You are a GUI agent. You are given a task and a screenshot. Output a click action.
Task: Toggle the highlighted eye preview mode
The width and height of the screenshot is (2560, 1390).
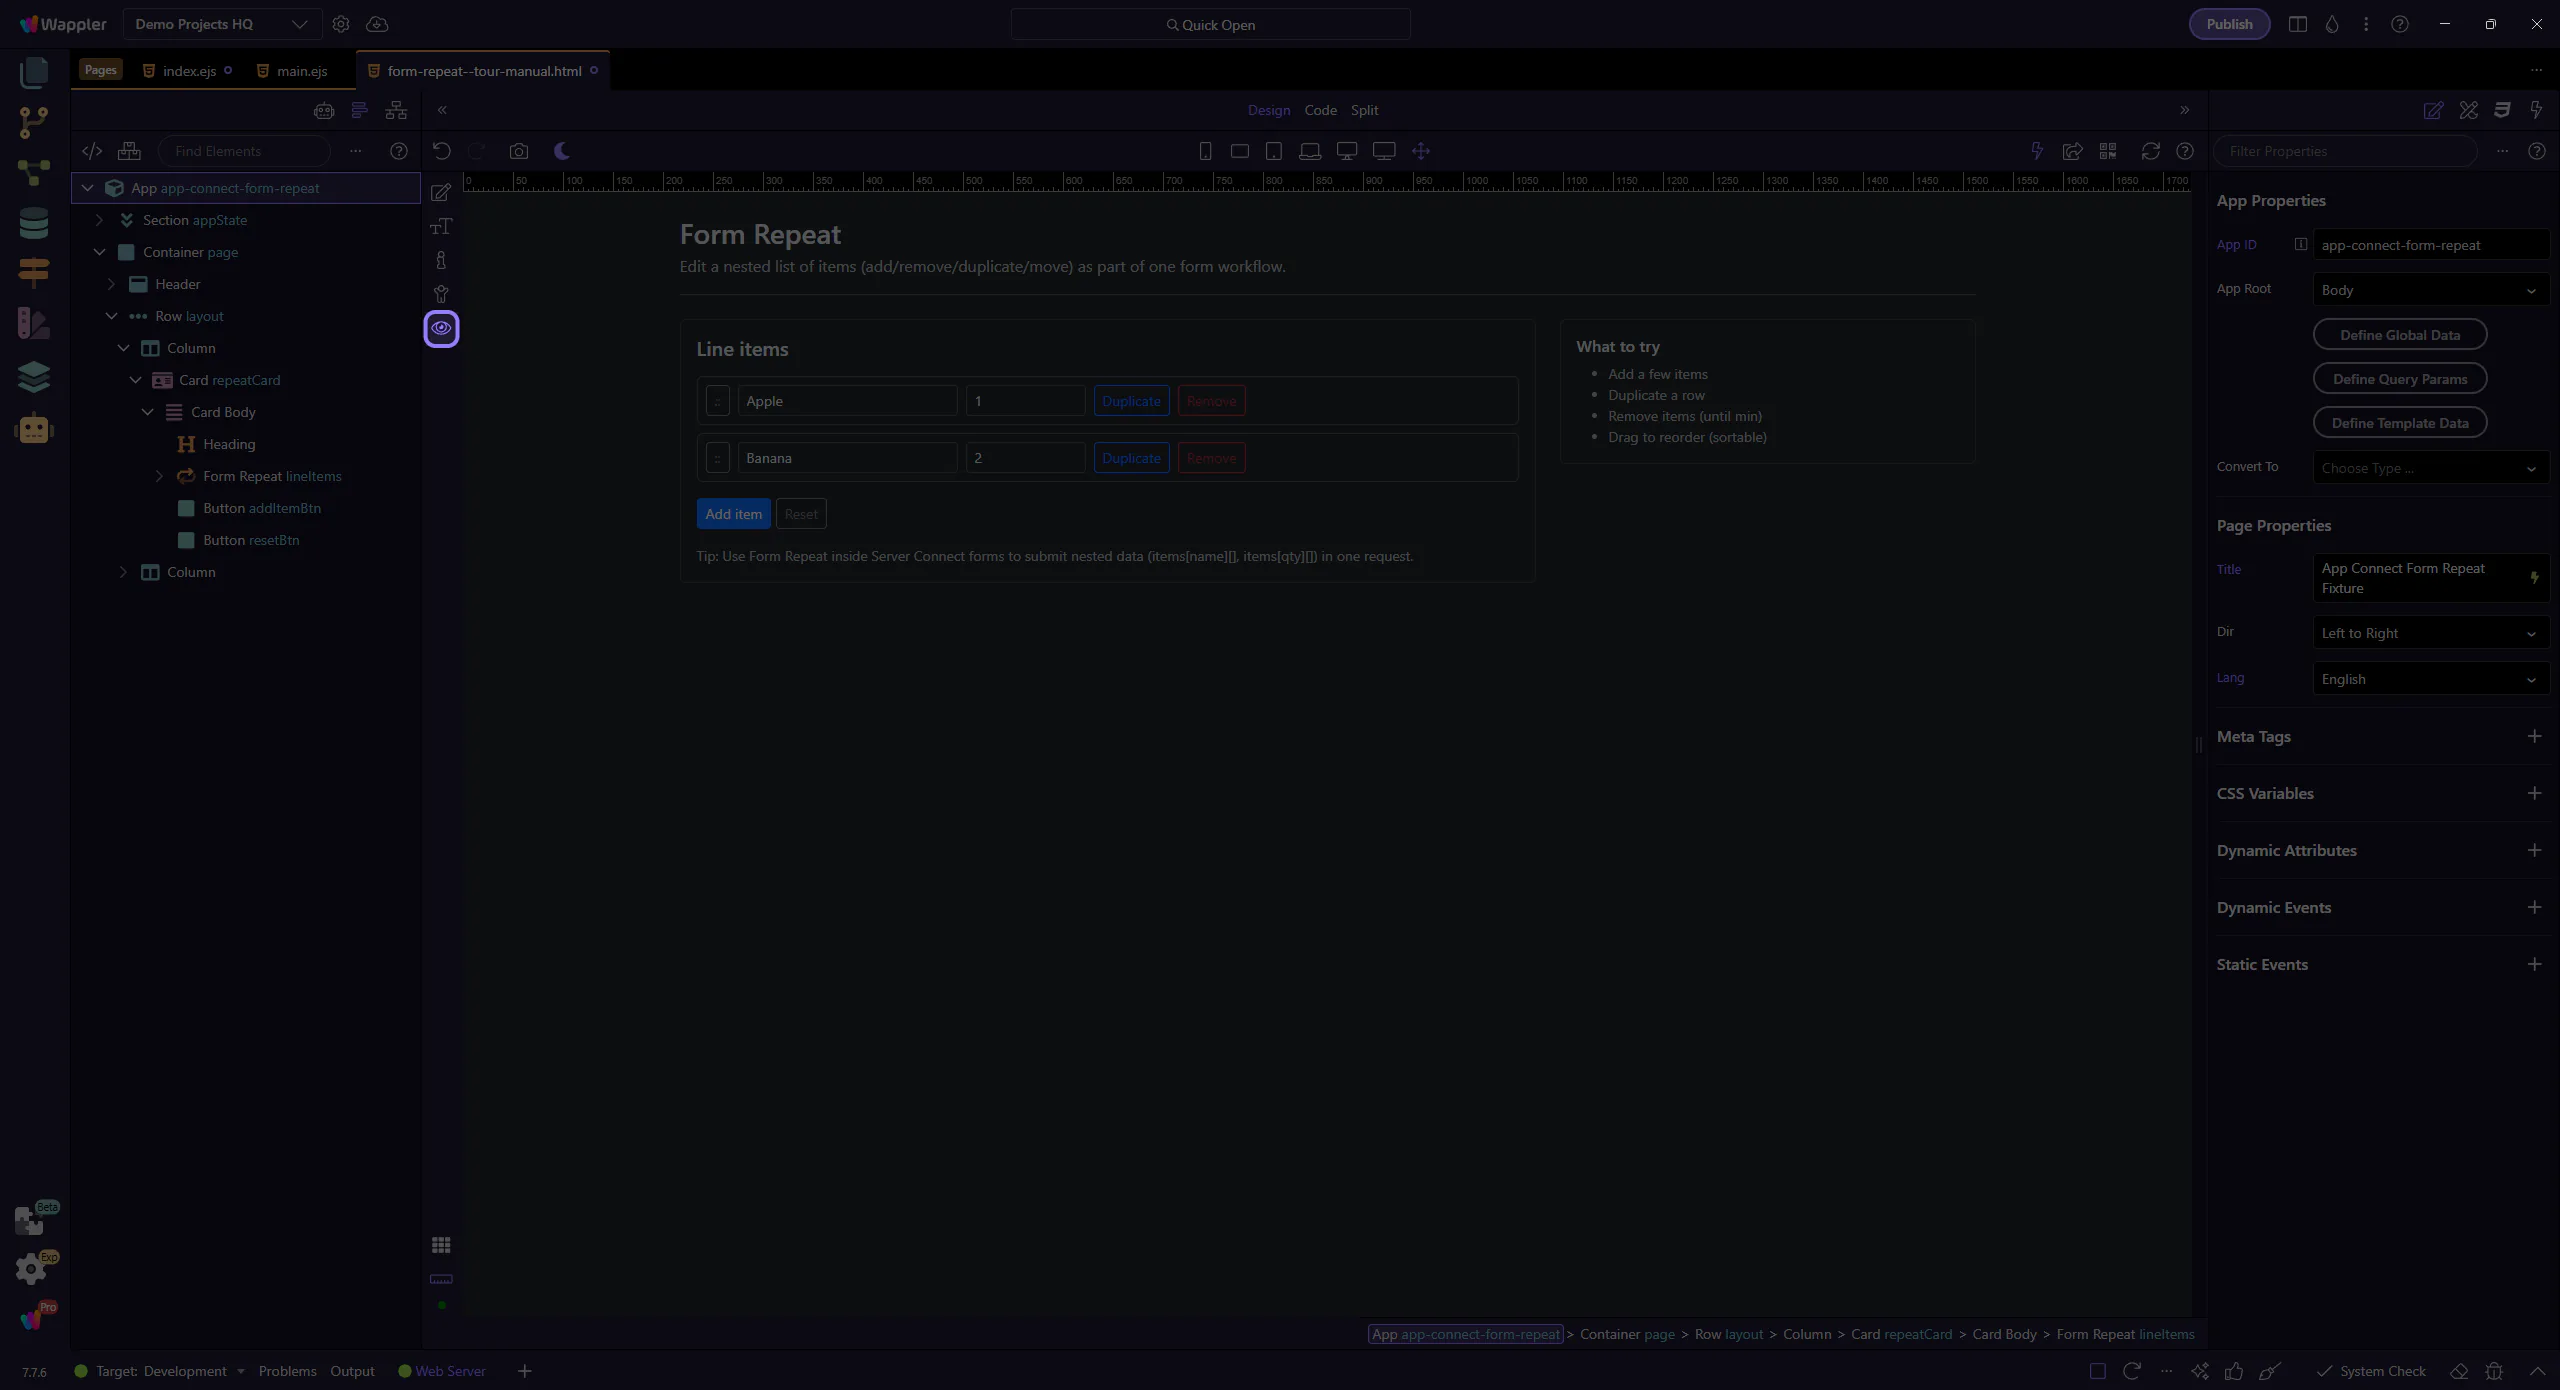pyautogui.click(x=441, y=328)
